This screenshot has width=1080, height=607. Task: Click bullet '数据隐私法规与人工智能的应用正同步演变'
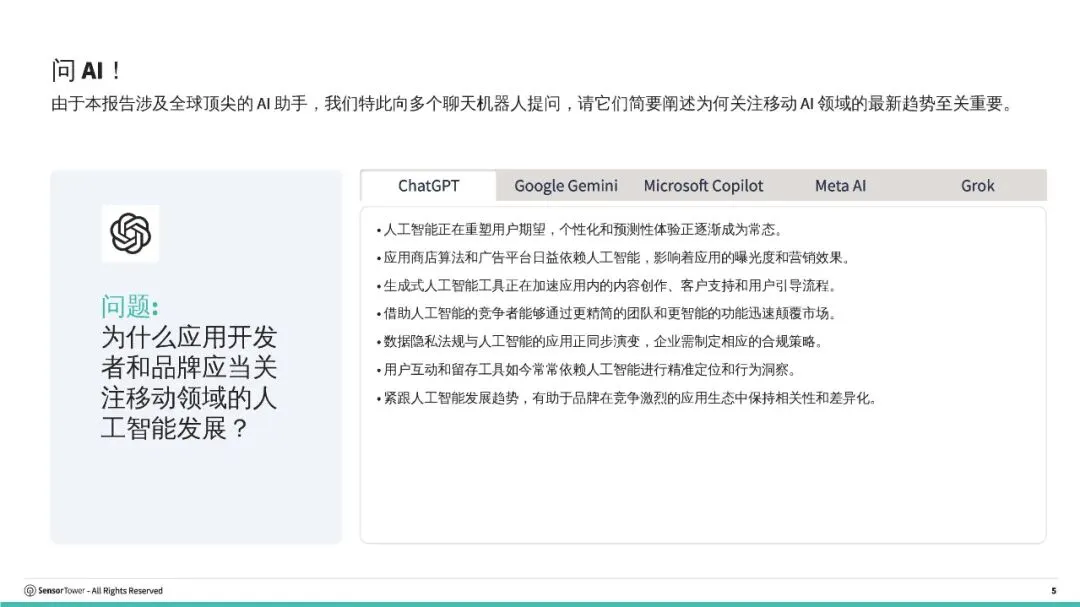tap(599, 342)
